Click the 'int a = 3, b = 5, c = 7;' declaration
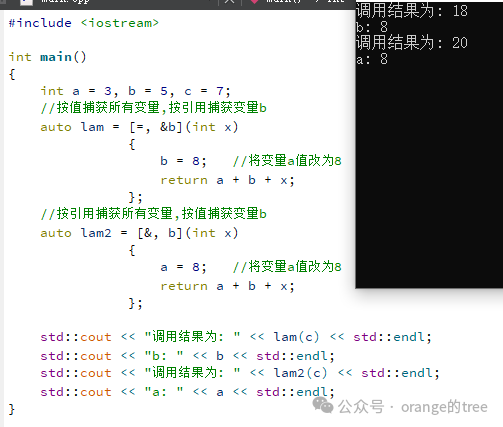This screenshot has height=427, width=503. pos(135,91)
